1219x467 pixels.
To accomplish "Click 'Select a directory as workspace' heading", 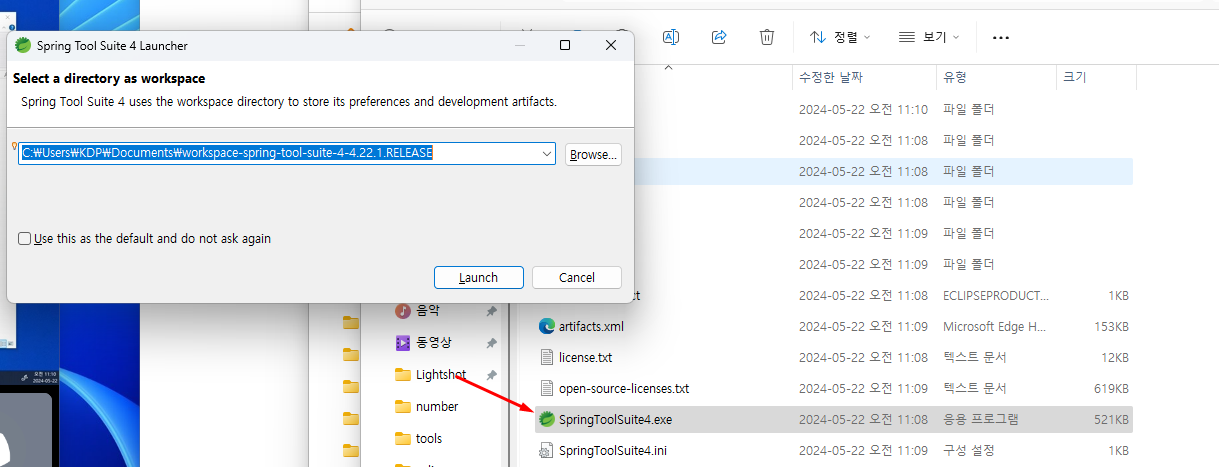I will point(109,78).
